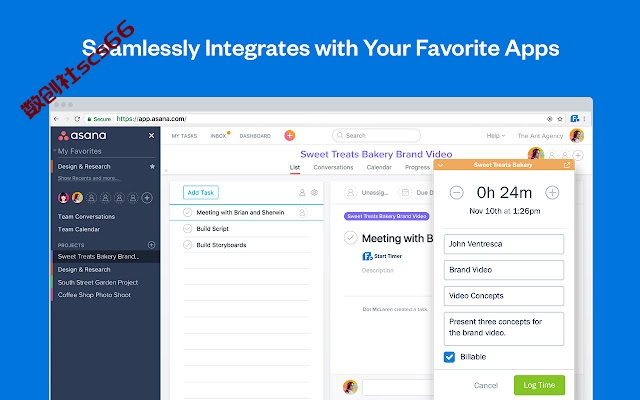This screenshot has height=400, width=640.
Task: Click Show Recents and more link
Action: point(89,178)
